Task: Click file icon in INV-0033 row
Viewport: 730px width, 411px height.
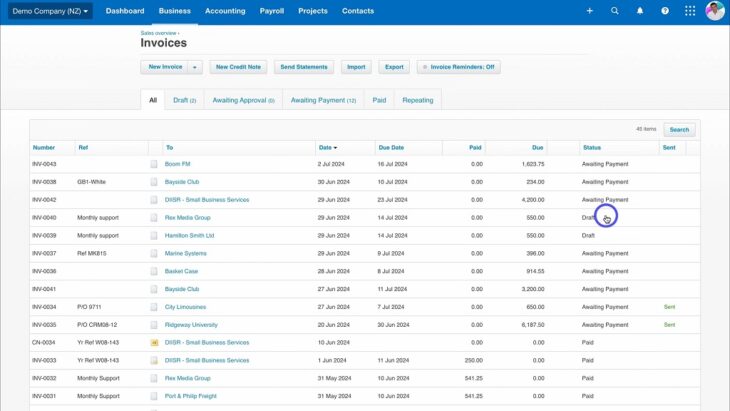Action: tap(154, 360)
